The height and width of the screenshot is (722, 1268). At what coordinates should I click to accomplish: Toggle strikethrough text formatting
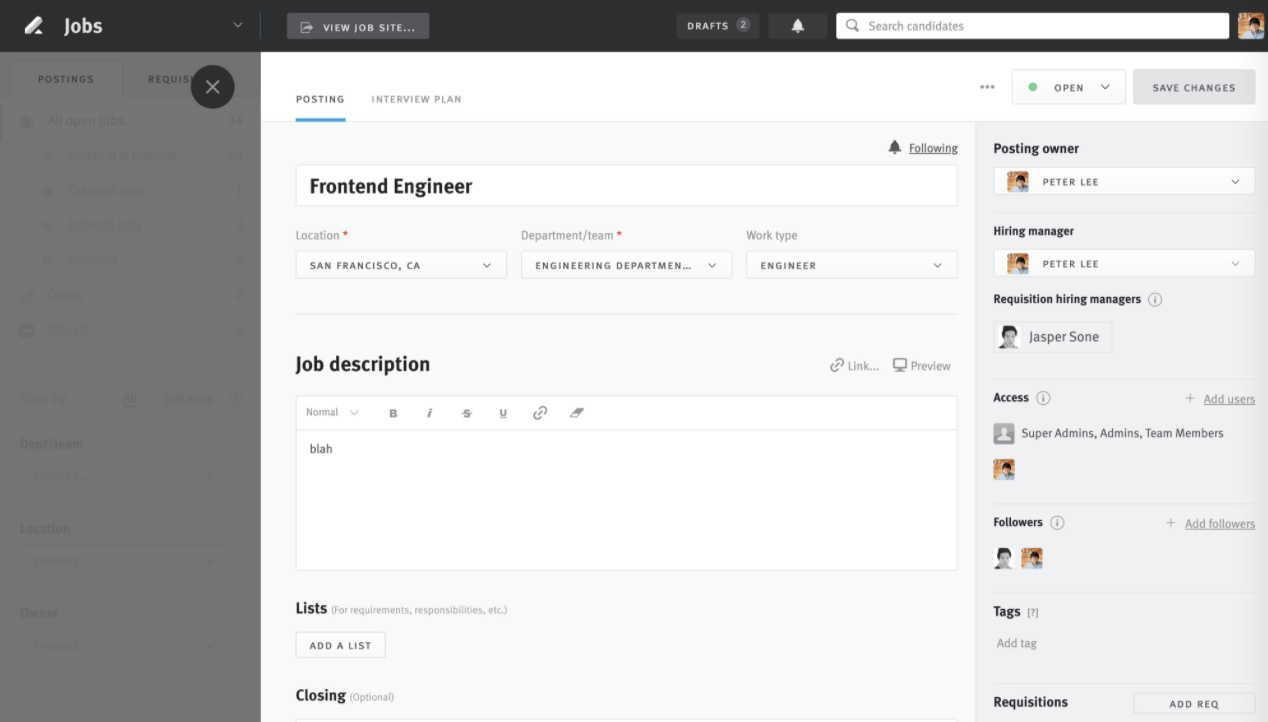tap(466, 413)
